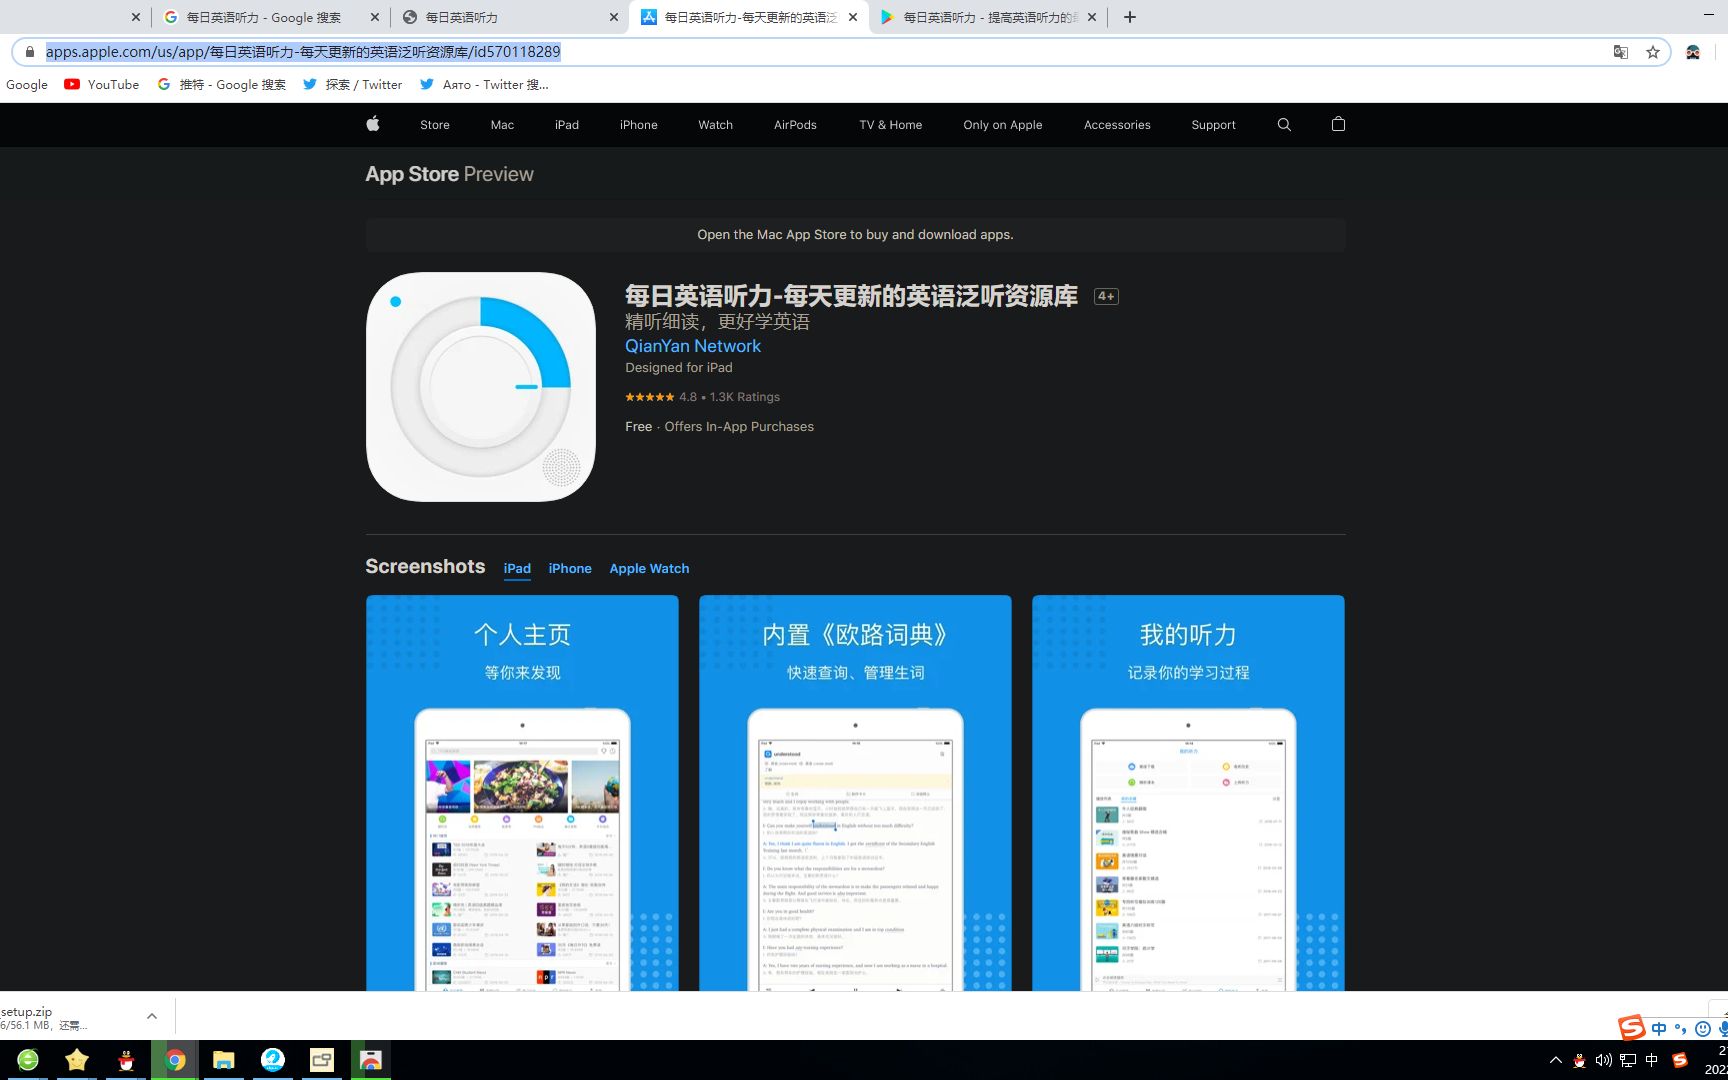Open the 推特 - Google 搜索 bookmark

coord(222,85)
